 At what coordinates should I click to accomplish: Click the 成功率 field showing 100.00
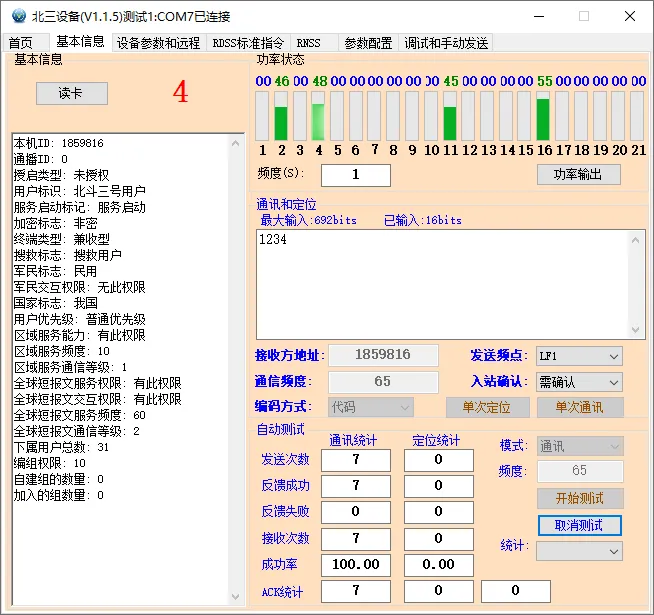(356, 564)
